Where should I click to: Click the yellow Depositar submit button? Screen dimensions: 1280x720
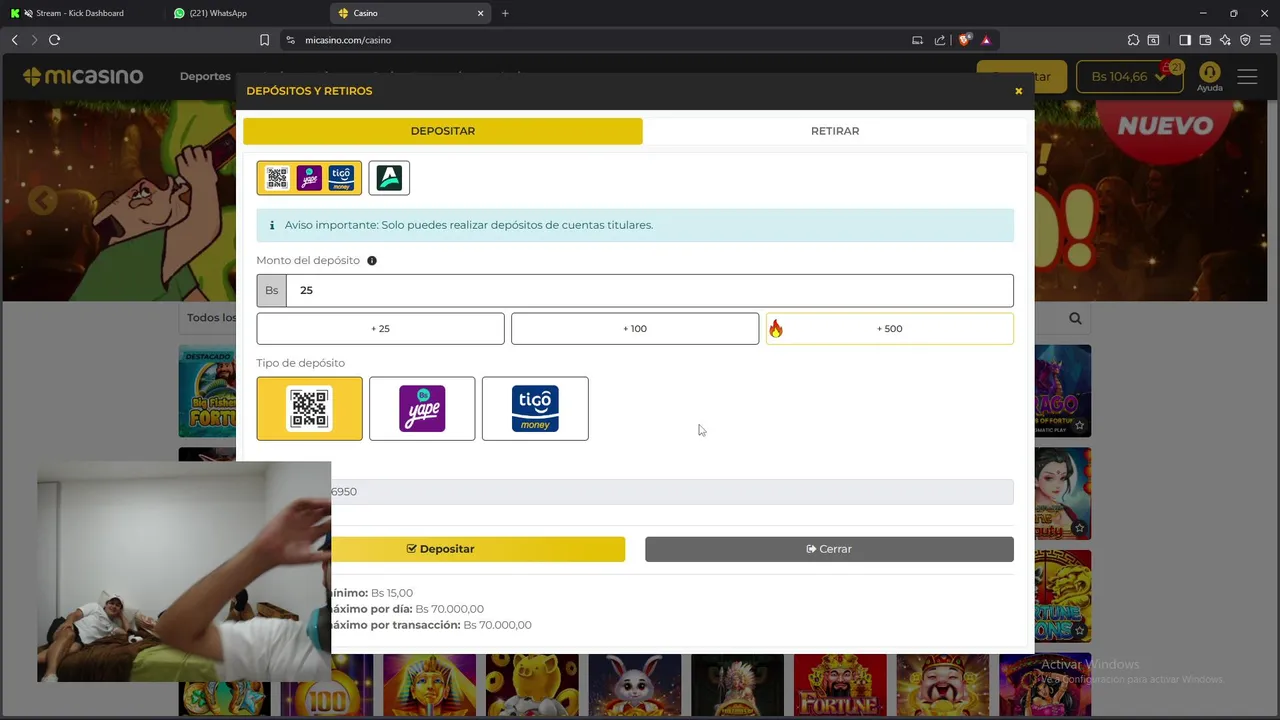[x=441, y=549]
